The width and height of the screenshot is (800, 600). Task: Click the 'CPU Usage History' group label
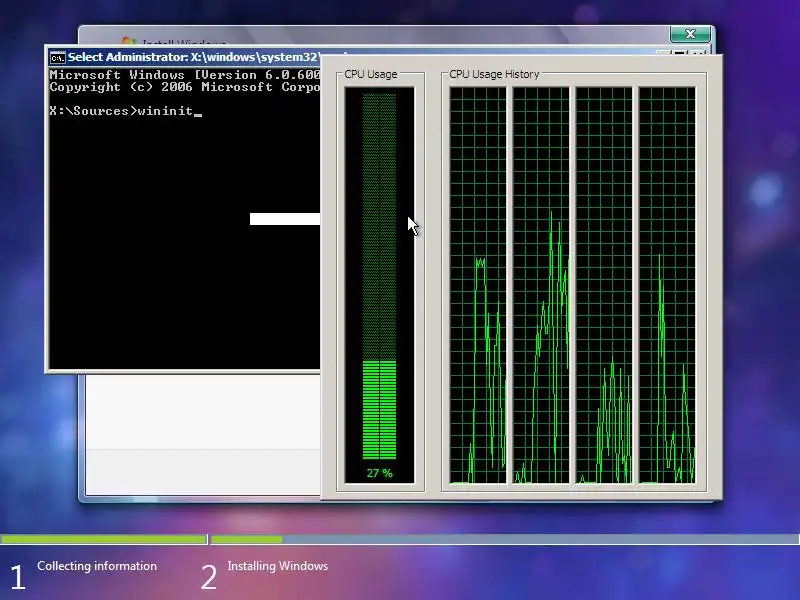[494, 74]
